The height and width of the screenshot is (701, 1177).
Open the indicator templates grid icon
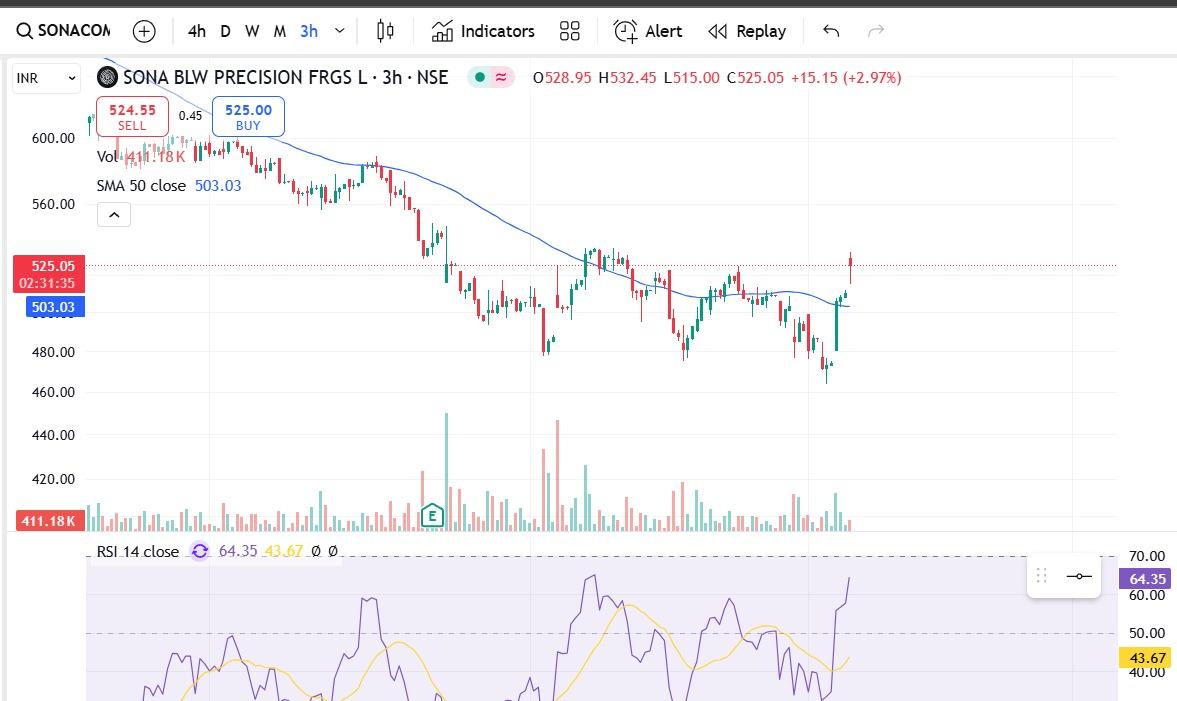[570, 31]
